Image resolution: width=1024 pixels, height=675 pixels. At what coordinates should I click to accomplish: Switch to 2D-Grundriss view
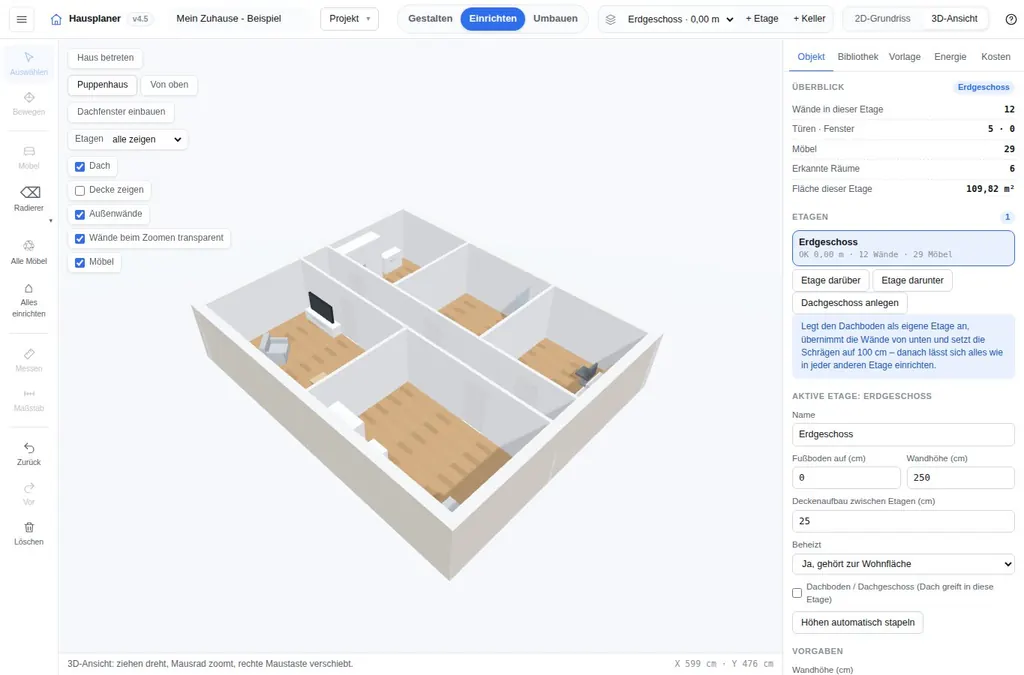click(882, 19)
